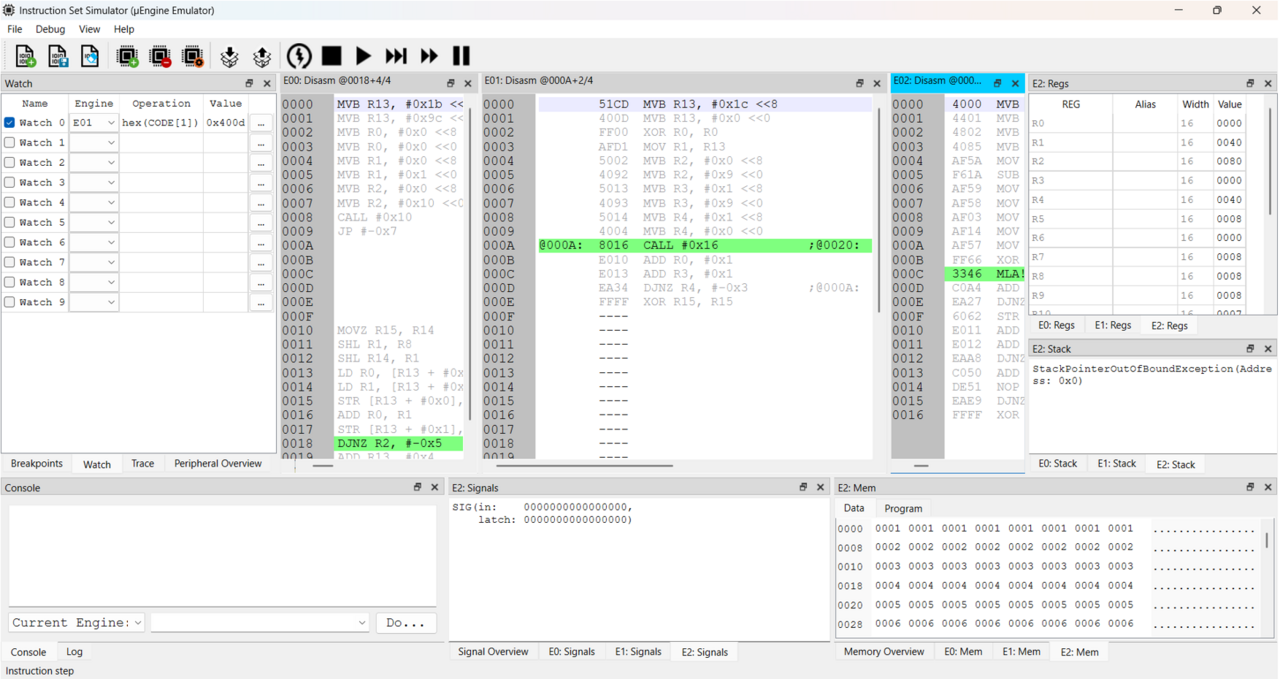Screen dimensions: 1280x679
Task: Click the reset lightning bolt icon
Action: tap(299, 56)
